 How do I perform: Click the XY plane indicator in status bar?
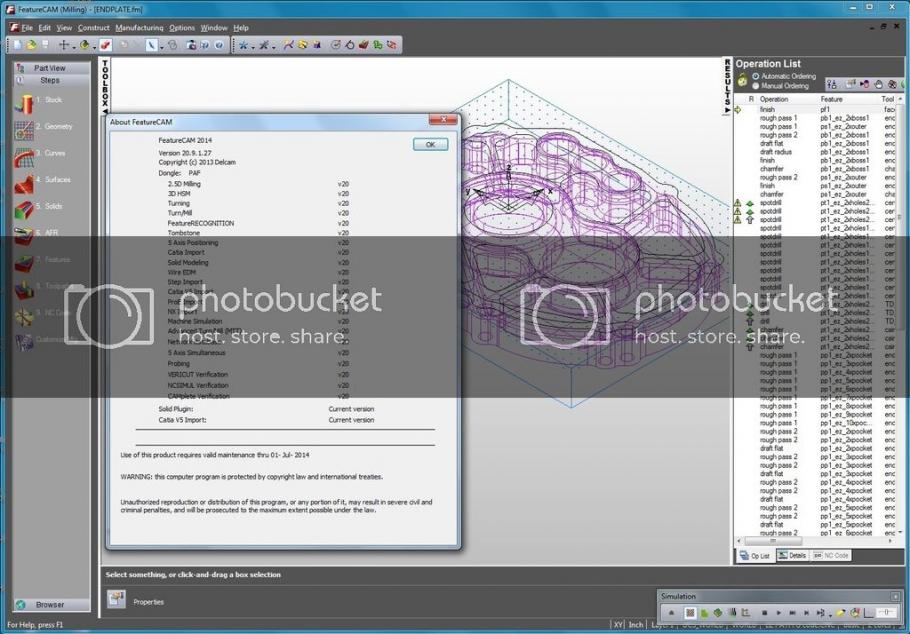[x=618, y=625]
